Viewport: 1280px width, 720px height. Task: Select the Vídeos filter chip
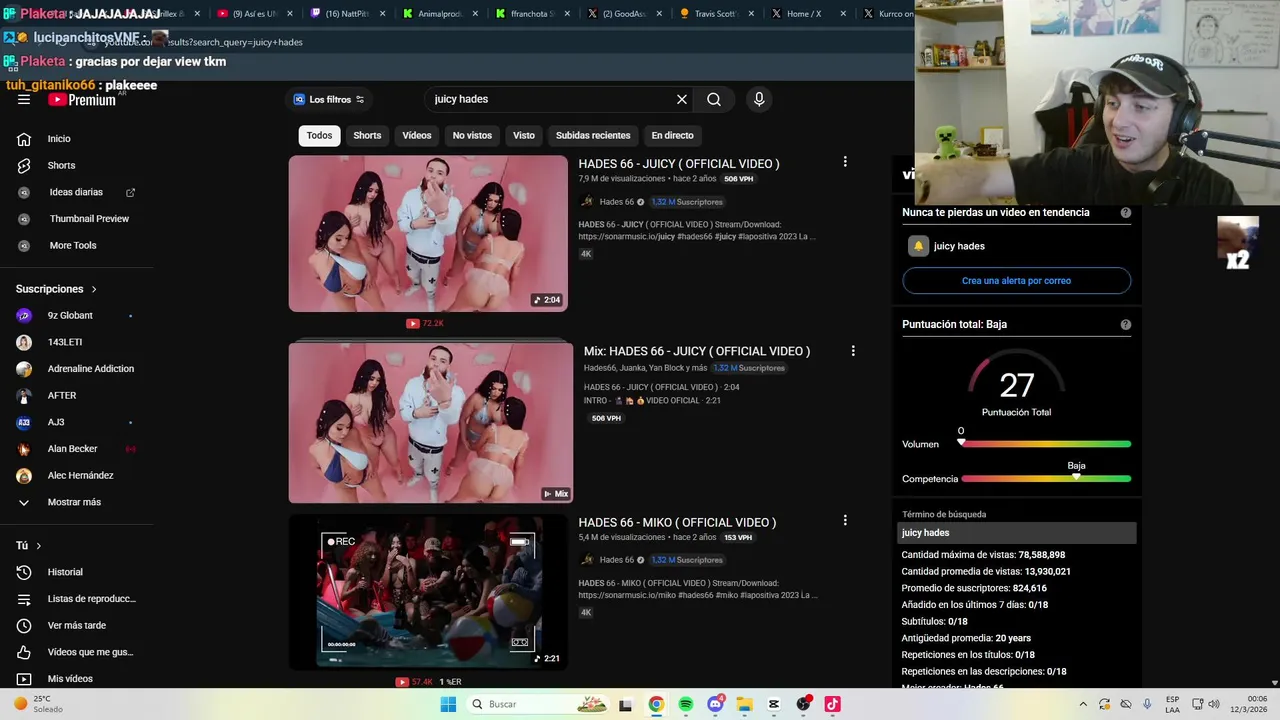point(417,135)
